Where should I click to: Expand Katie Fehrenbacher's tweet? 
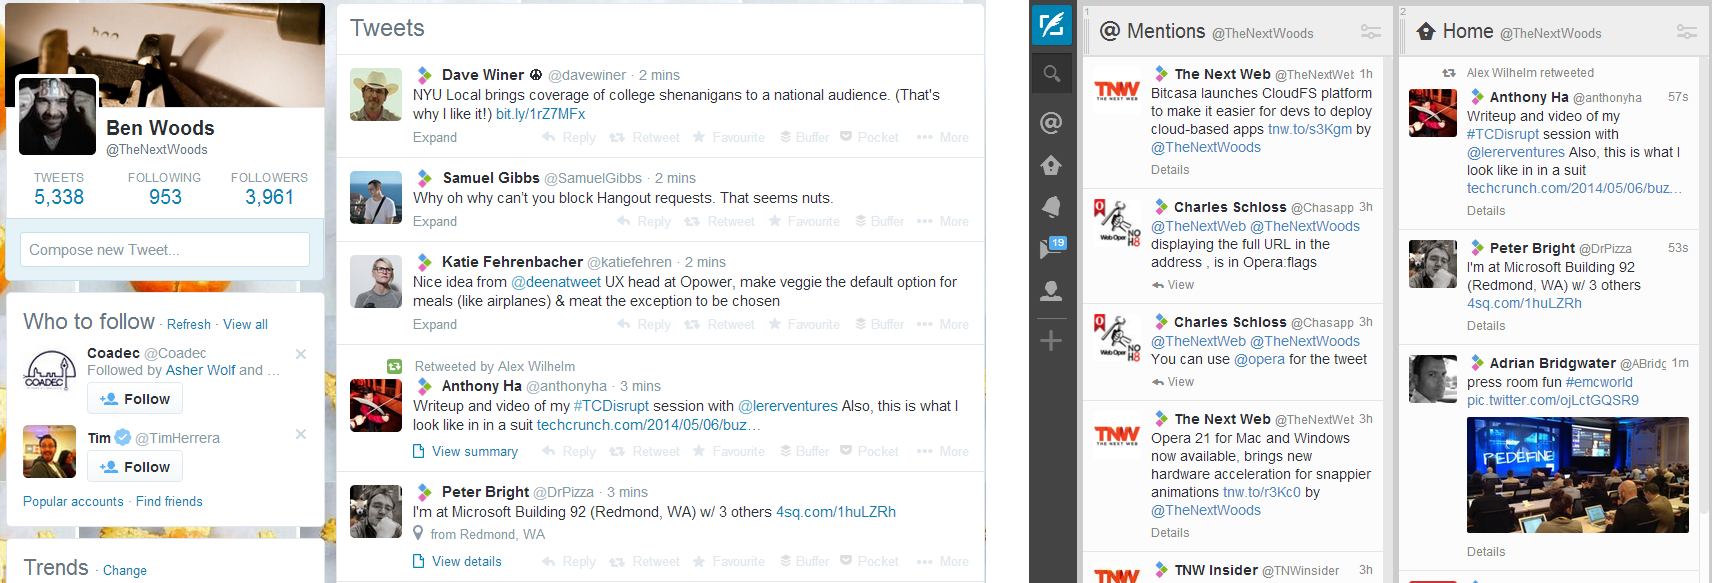(435, 324)
